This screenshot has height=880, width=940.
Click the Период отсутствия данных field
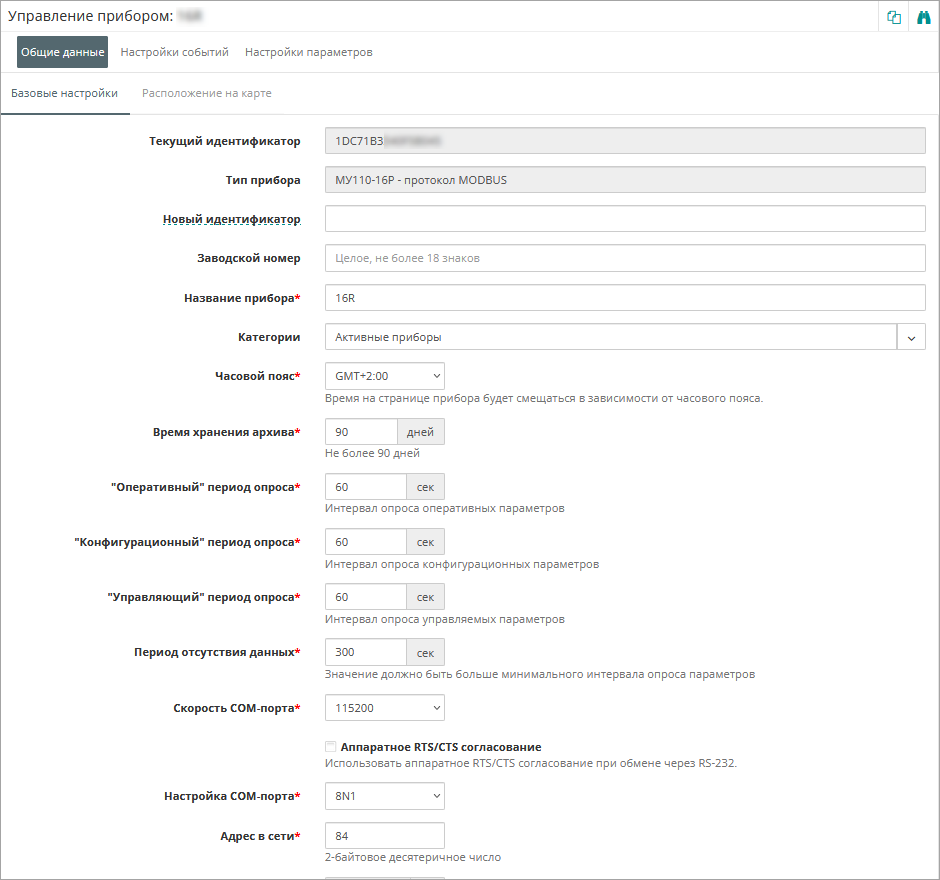(365, 652)
